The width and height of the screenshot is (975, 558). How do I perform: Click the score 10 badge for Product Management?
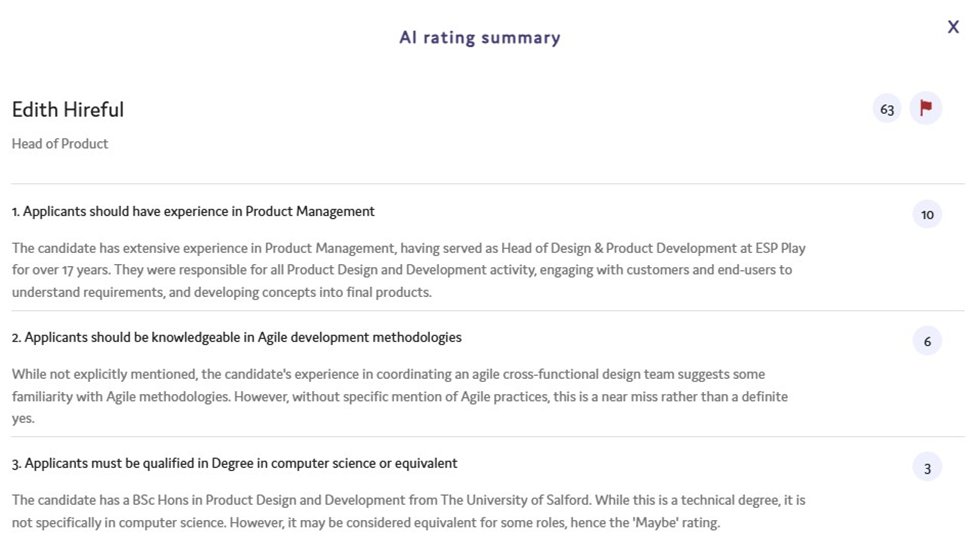pyautogui.click(x=927, y=215)
